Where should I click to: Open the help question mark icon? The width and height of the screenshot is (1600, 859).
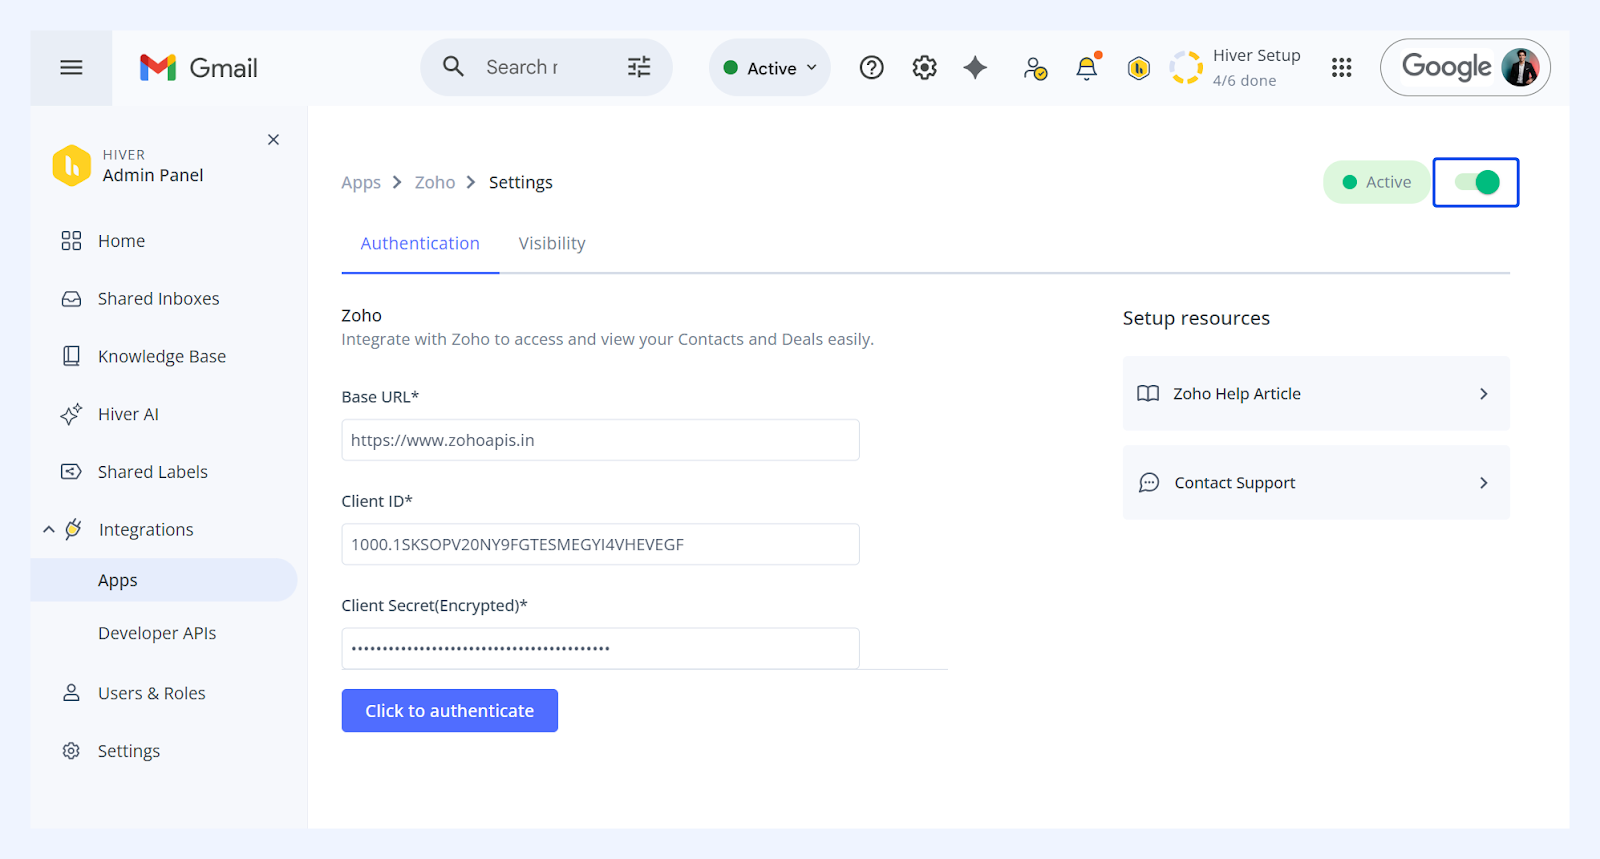pos(872,67)
